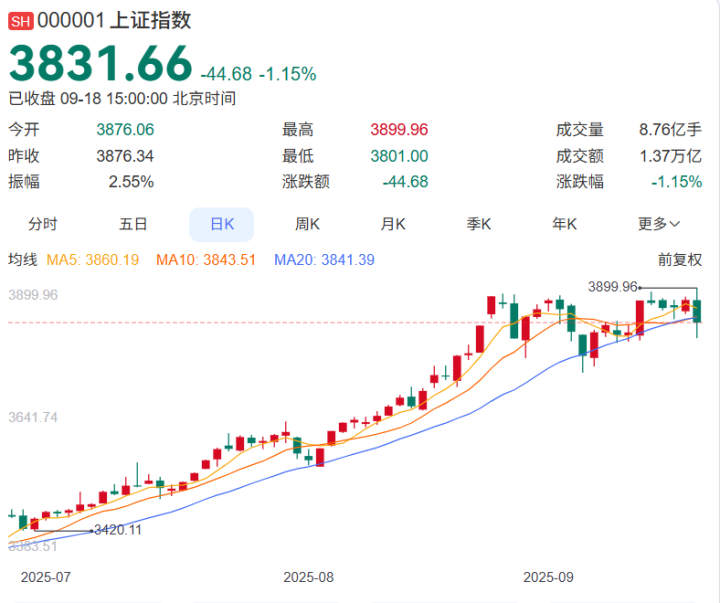The width and height of the screenshot is (720, 603).
Task: Open the 月K monthly chart tab
Action: (x=393, y=224)
